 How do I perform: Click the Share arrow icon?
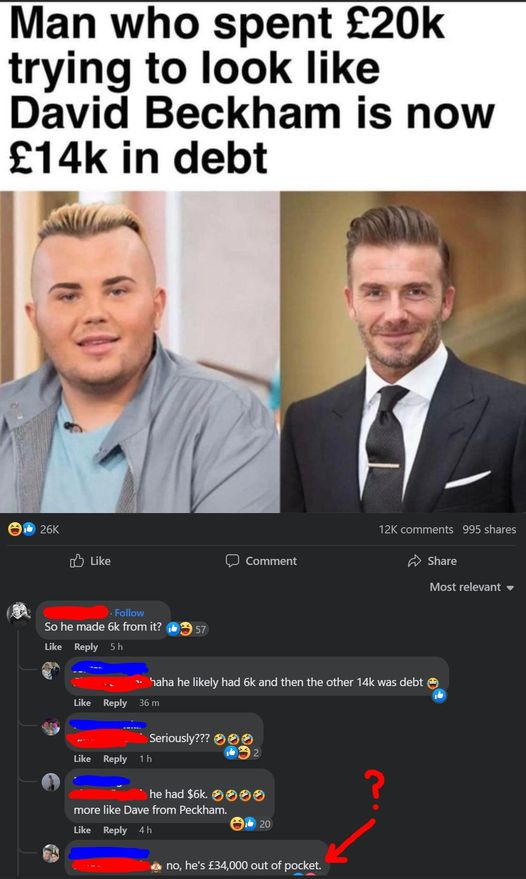(x=414, y=561)
